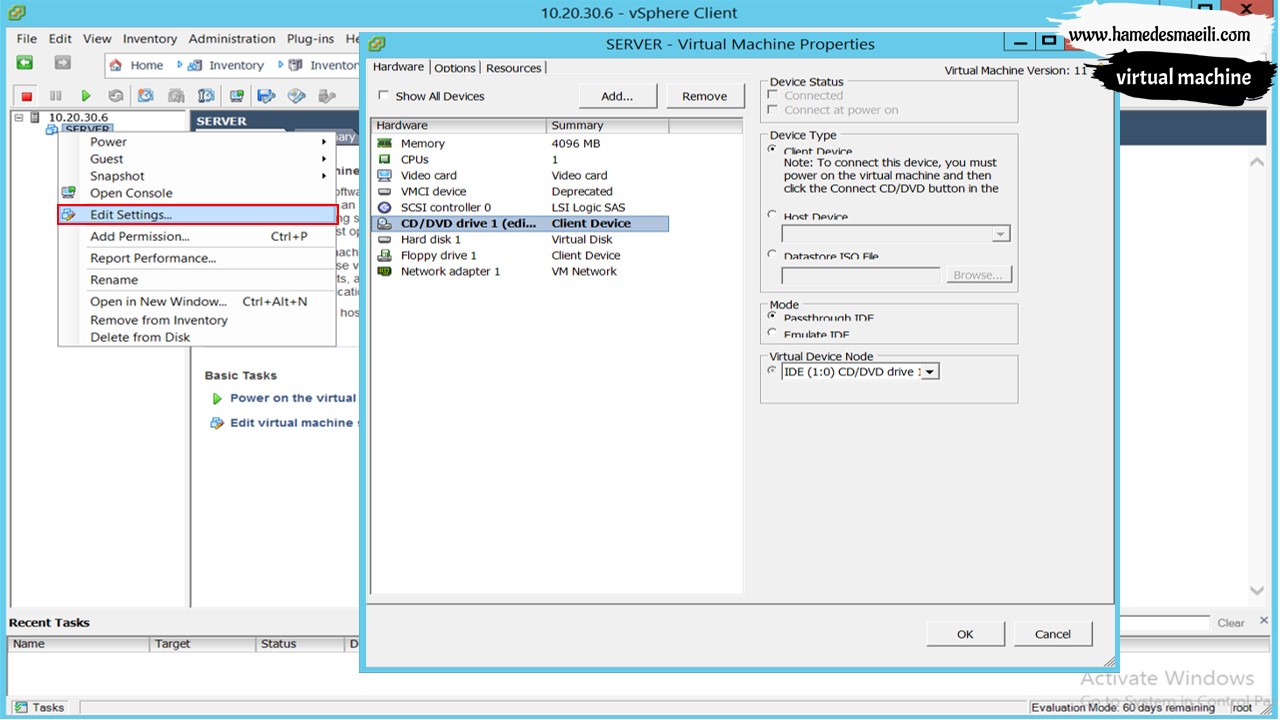Select the Host Device radio button

[x=772, y=214]
